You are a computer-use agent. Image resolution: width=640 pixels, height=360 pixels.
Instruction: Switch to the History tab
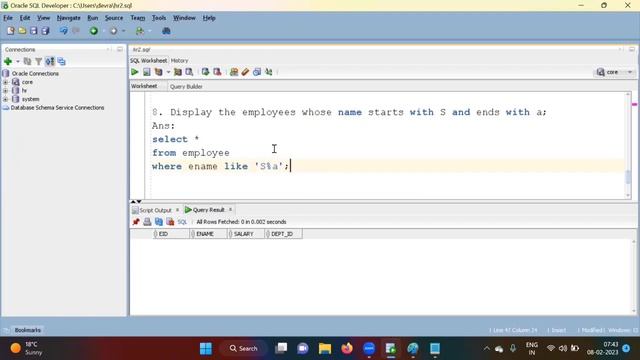tap(180, 60)
